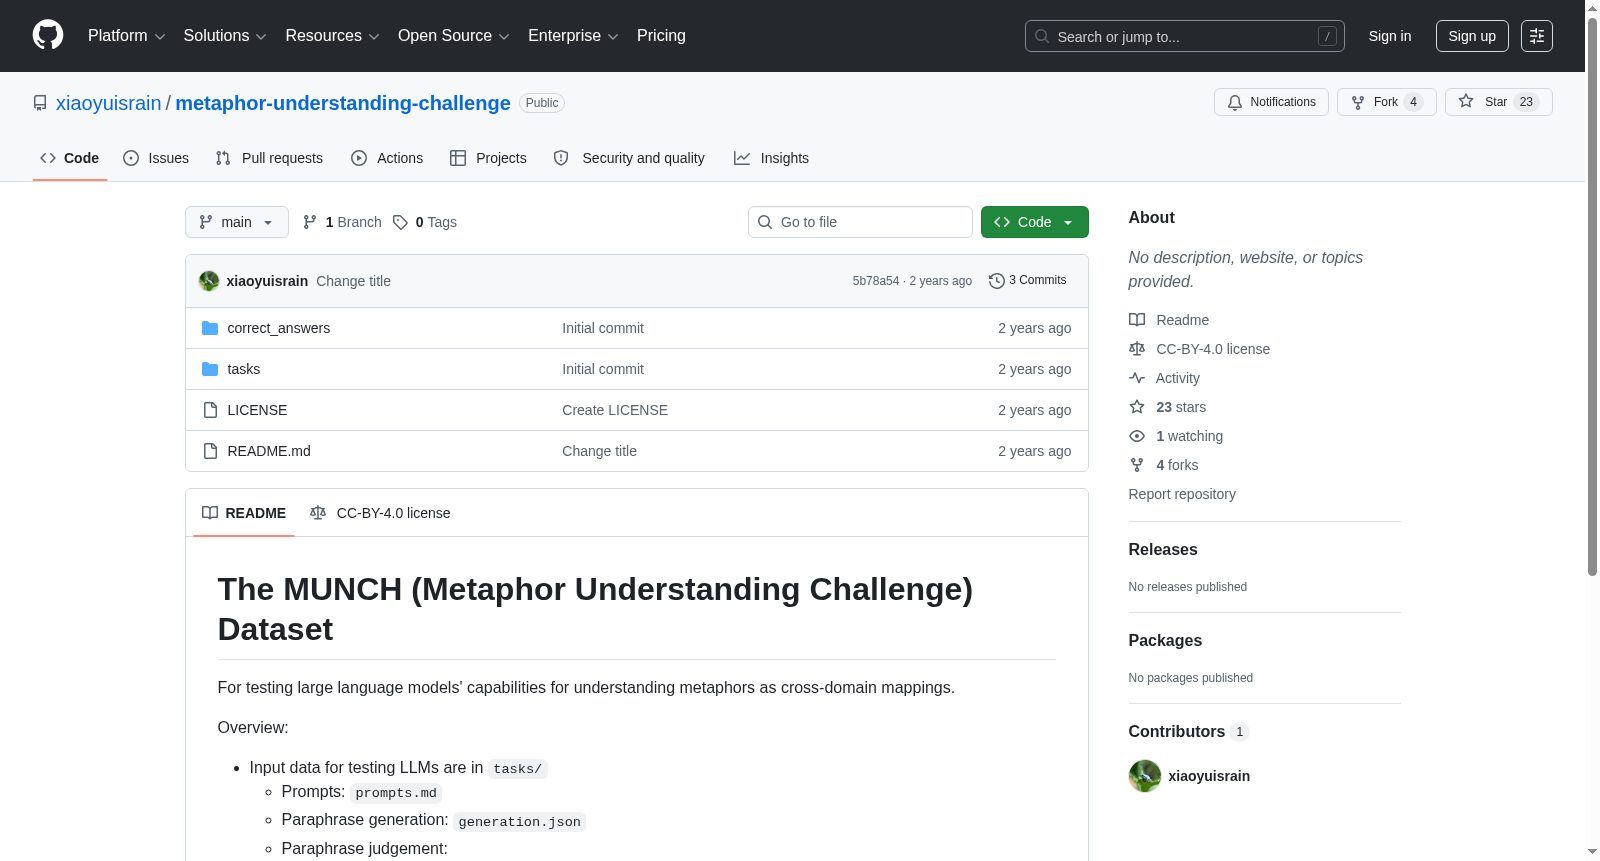Click the graph icon in the Insights tab
1600x861 pixels.
click(742, 158)
